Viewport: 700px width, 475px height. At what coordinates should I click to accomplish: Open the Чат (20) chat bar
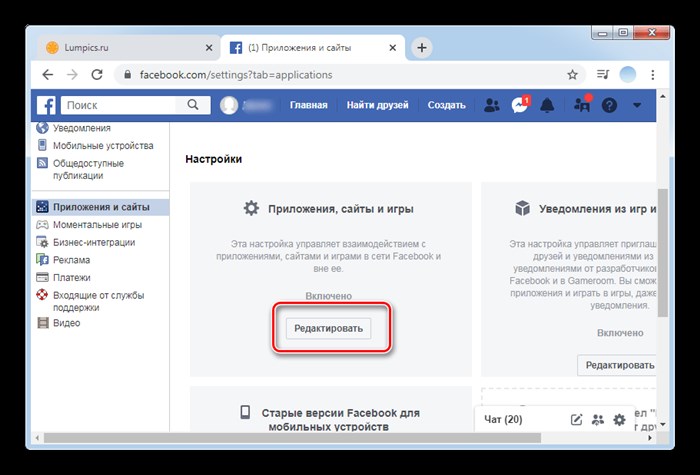click(x=503, y=419)
